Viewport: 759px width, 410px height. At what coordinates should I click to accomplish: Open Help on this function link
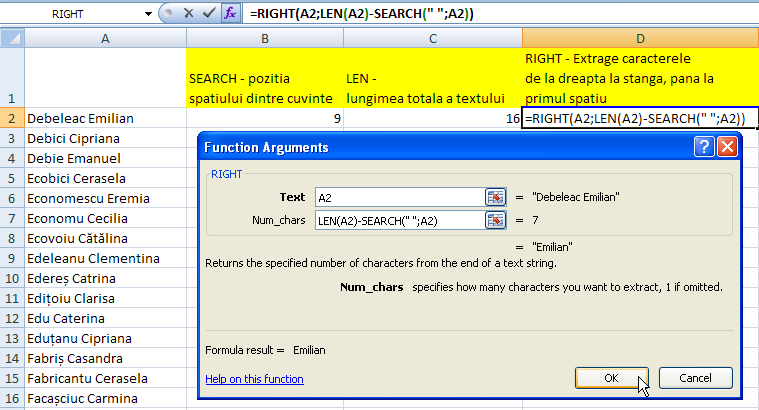point(254,379)
